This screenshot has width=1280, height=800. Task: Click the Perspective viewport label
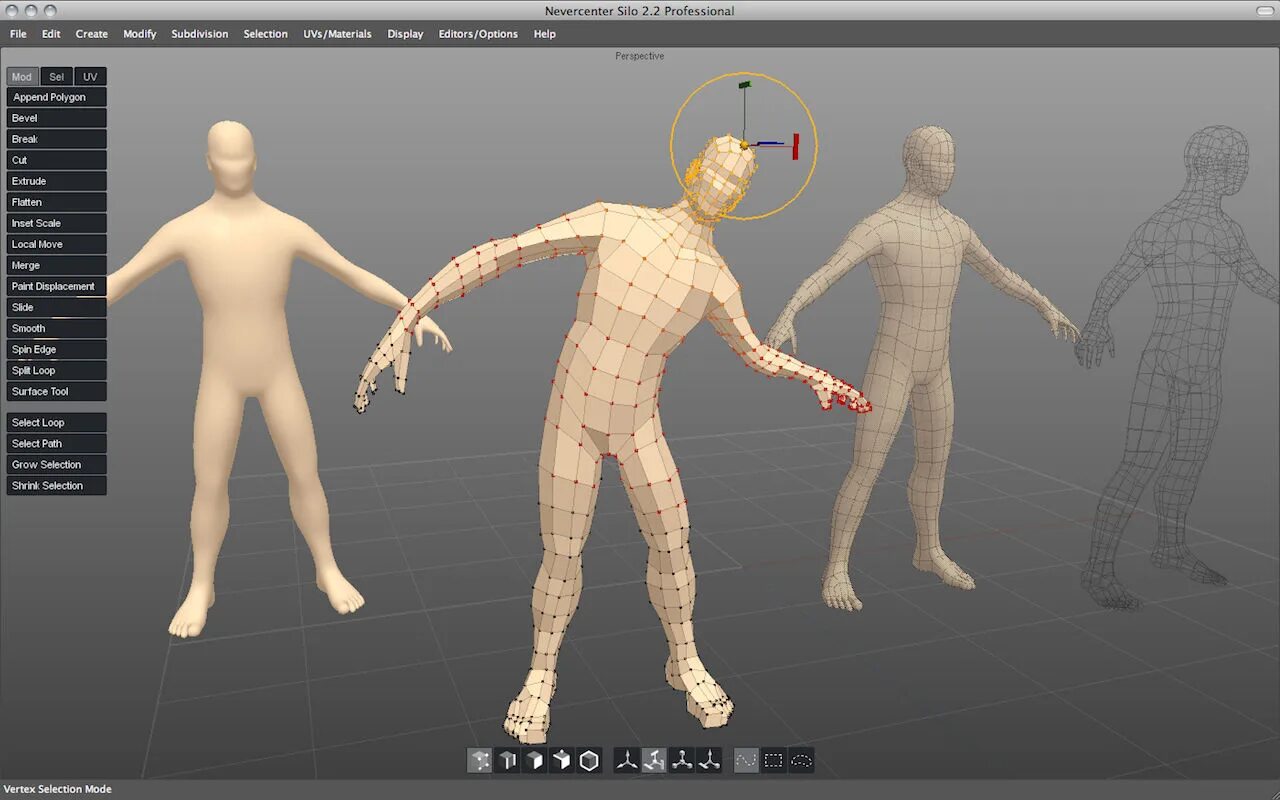click(640, 56)
